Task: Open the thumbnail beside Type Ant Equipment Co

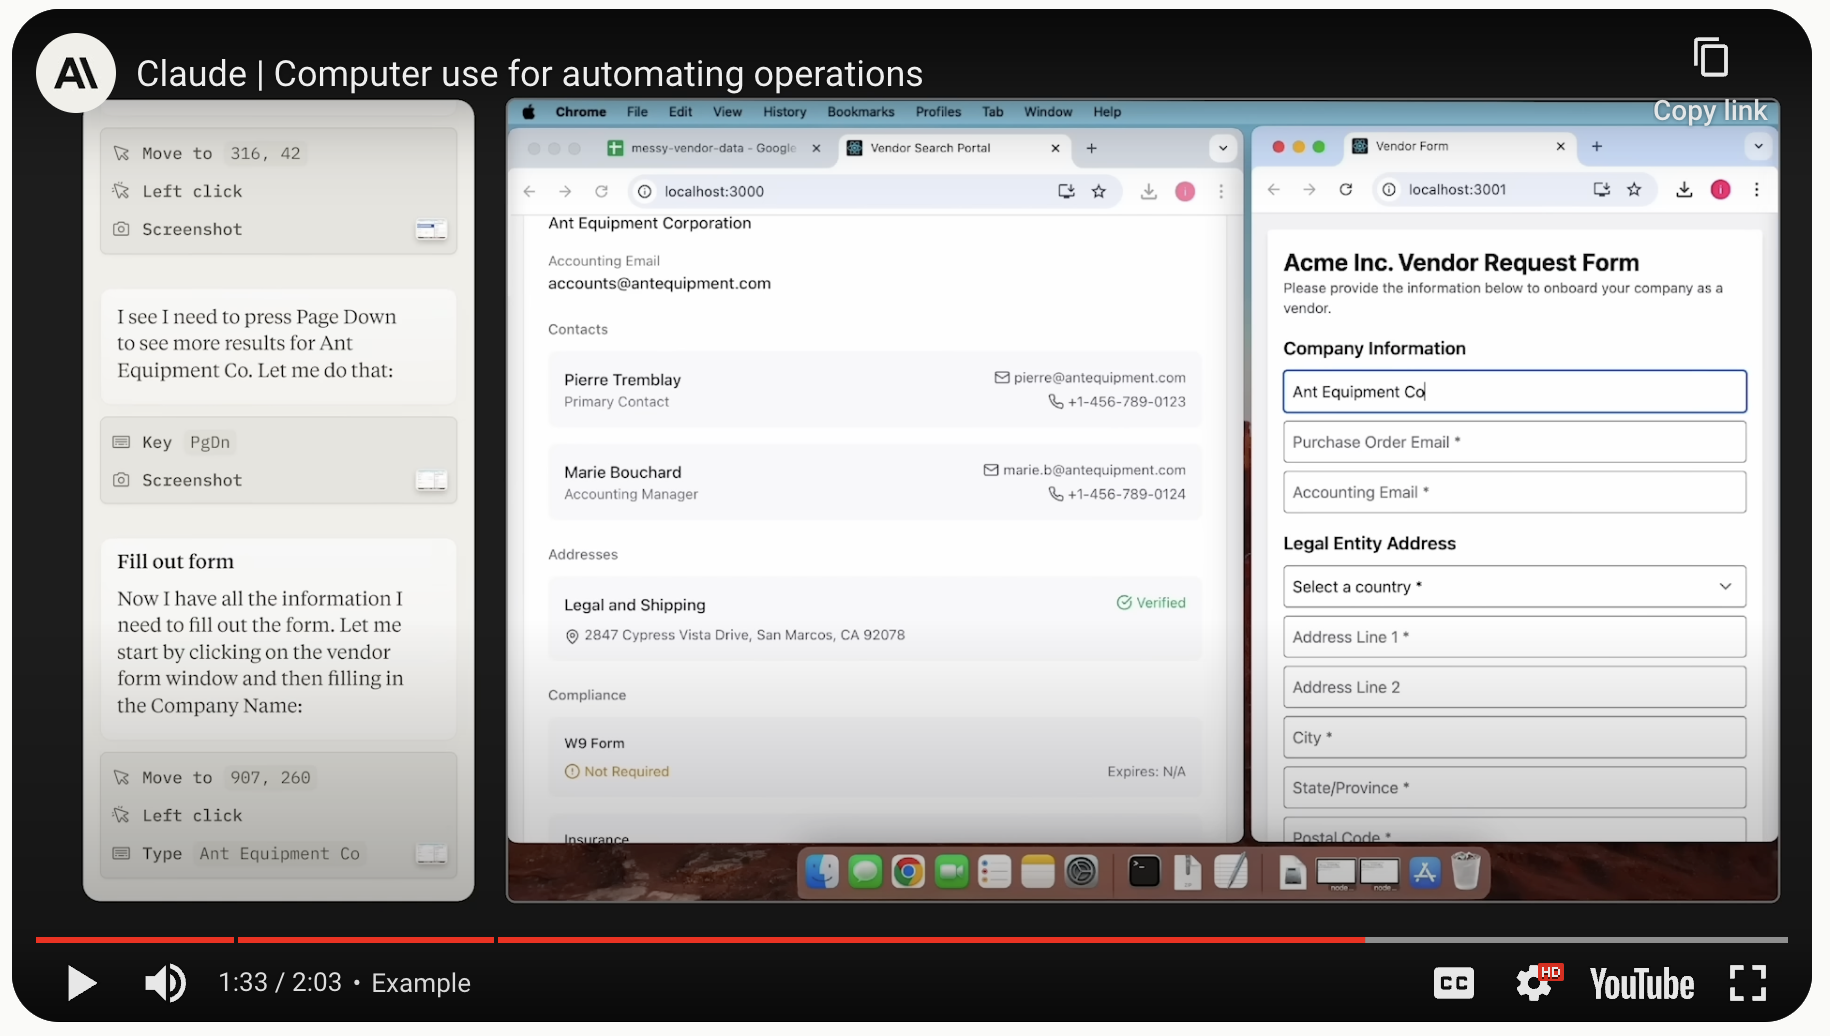Action: pos(431,854)
